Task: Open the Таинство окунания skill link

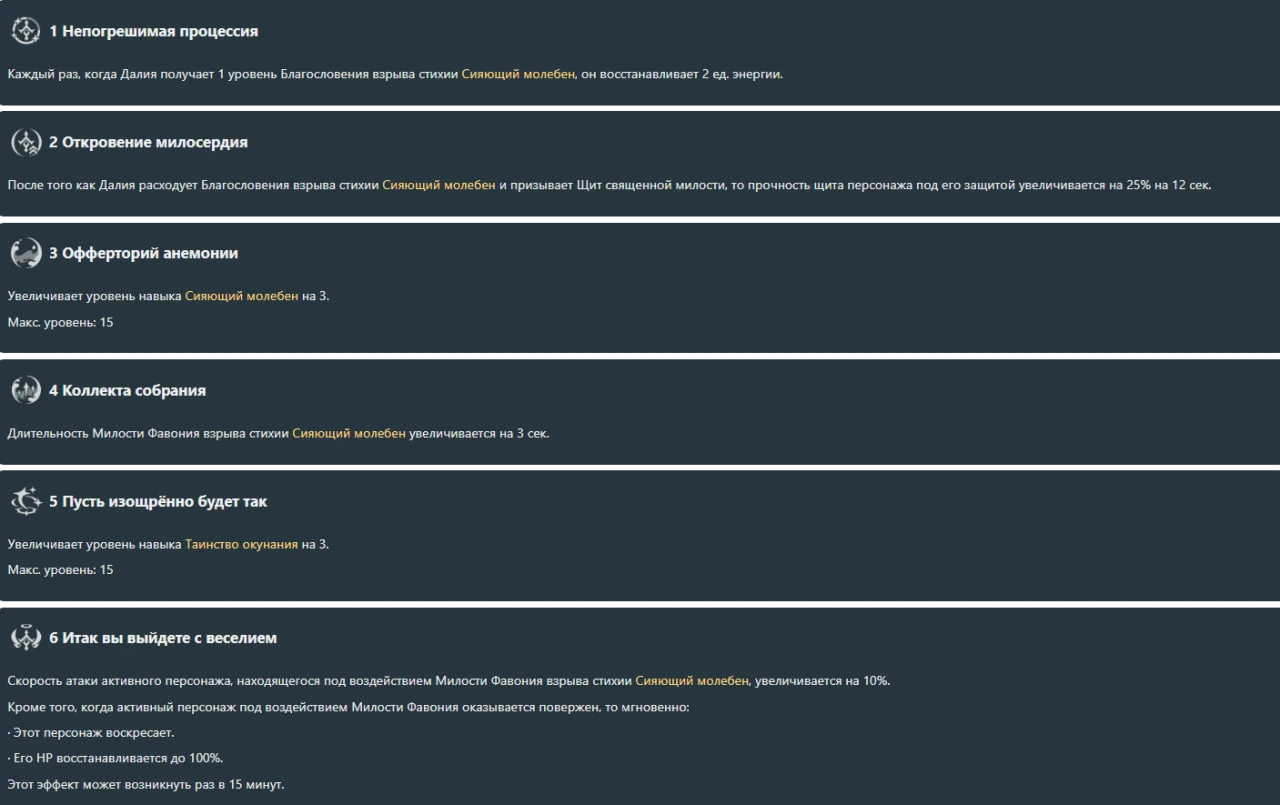Action: tap(242, 544)
